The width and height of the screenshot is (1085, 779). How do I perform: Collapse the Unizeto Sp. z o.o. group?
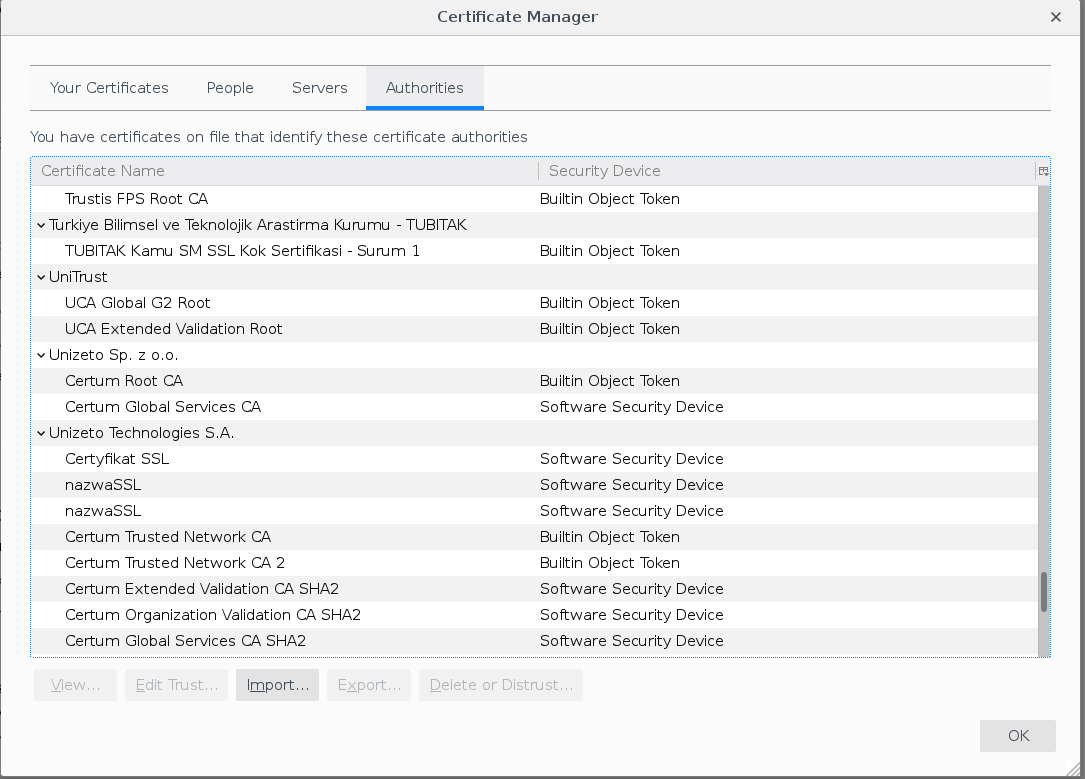pos(41,355)
